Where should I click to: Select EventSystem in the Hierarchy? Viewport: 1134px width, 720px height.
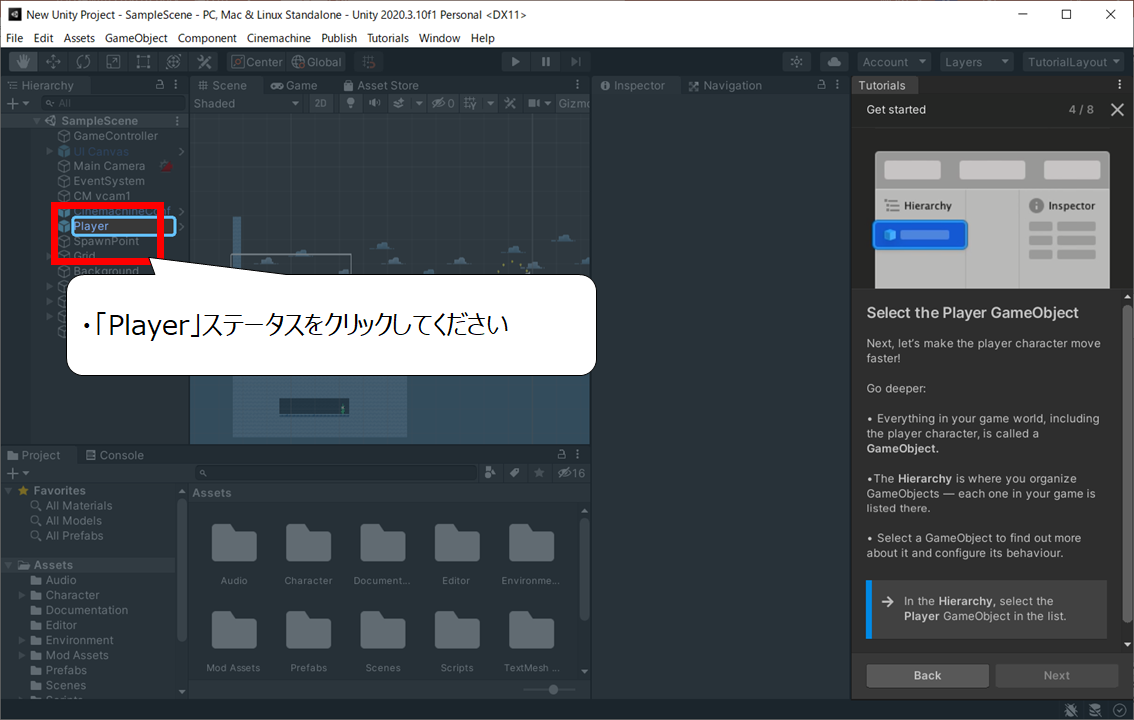tap(109, 181)
